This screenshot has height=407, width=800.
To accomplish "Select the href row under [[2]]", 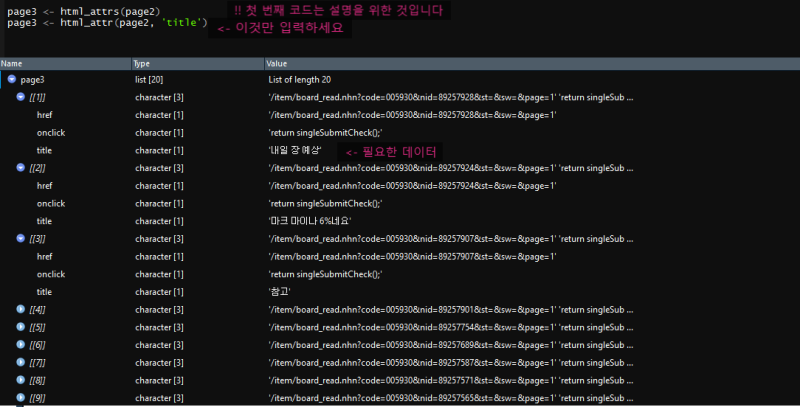I will click(400, 186).
